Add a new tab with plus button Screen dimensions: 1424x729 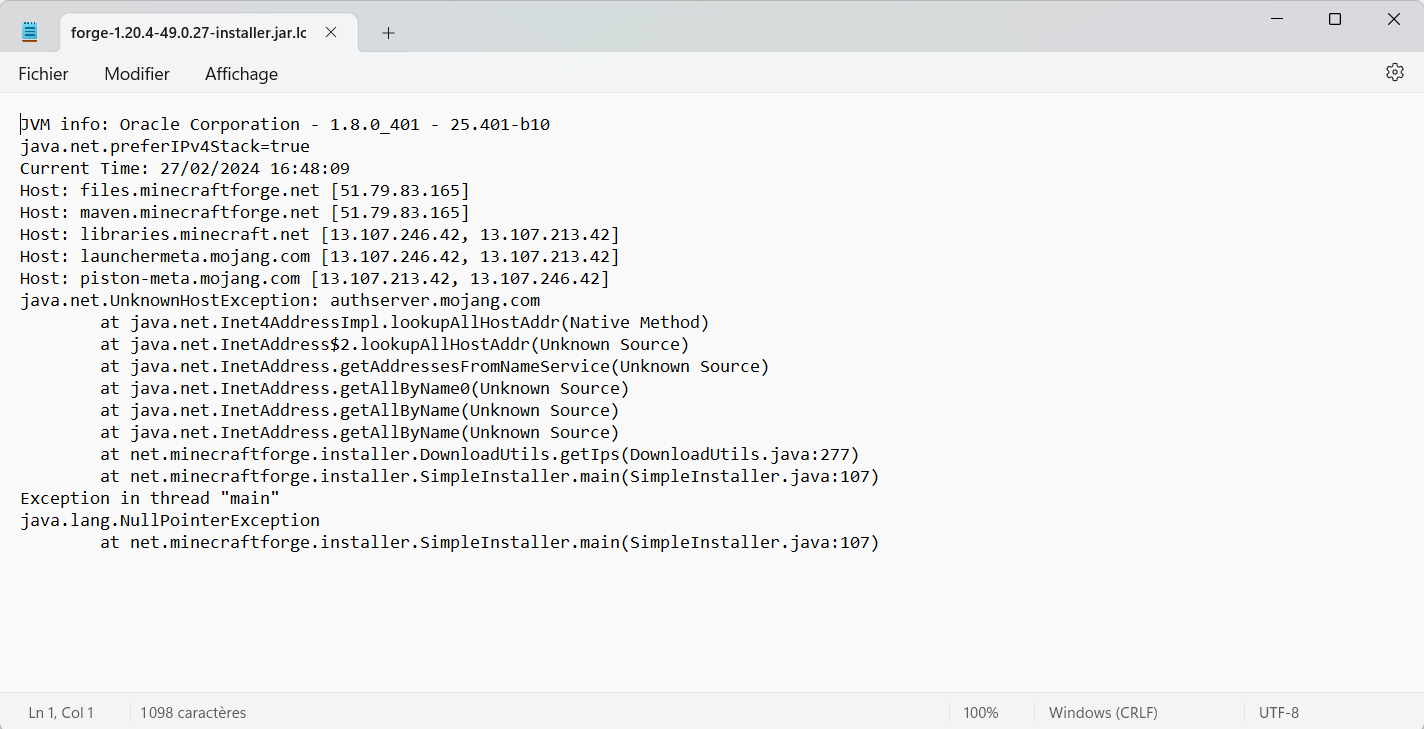tap(389, 33)
